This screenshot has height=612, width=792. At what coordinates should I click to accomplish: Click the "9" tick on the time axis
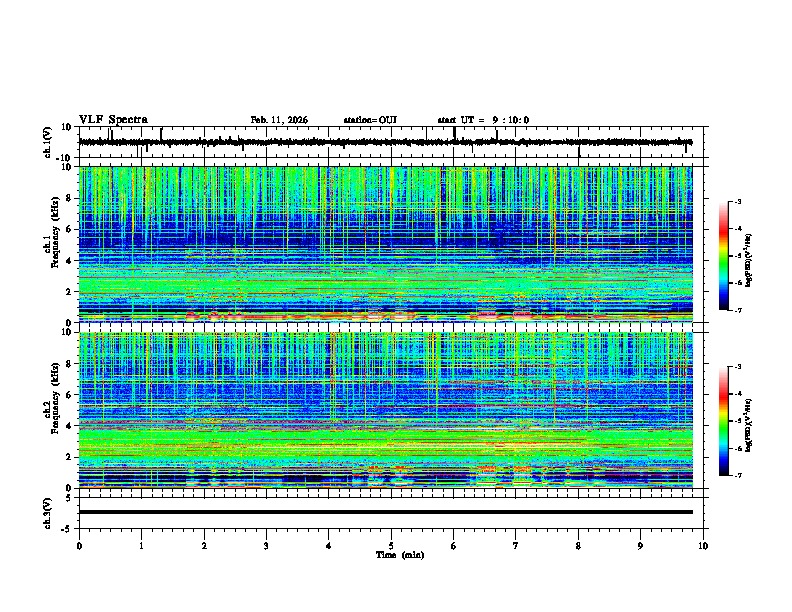(640, 546)
